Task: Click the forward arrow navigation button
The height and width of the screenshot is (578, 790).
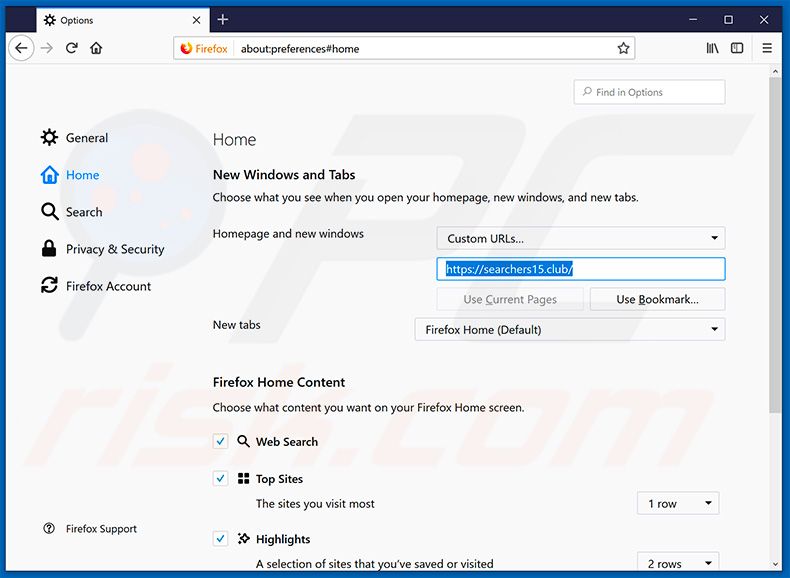Action: click(x=47, y=48)
